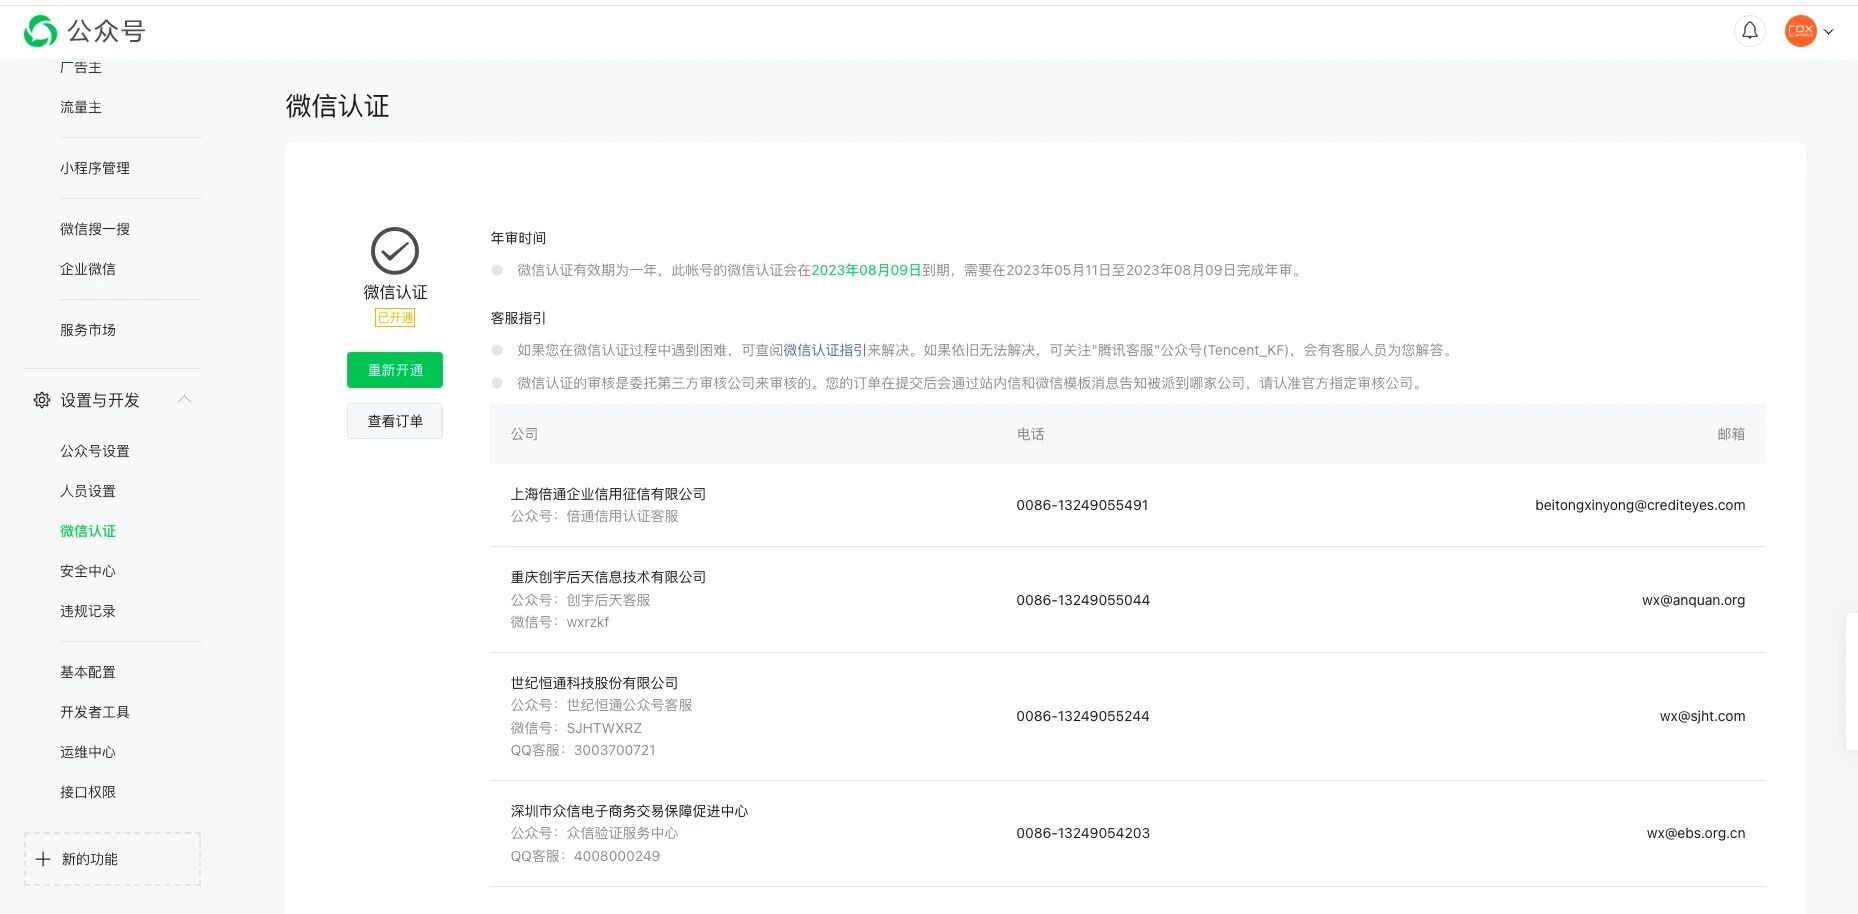Open 安全中心 in the sidebar
This screenshot has width=1858, height=914.
coord(88,571)
